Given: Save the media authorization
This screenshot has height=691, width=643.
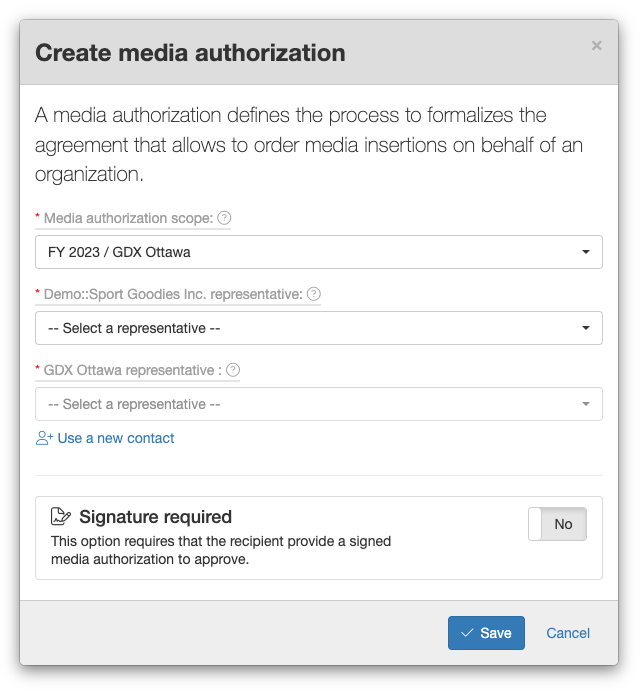Looking at the screenshot, I should 486,633.
